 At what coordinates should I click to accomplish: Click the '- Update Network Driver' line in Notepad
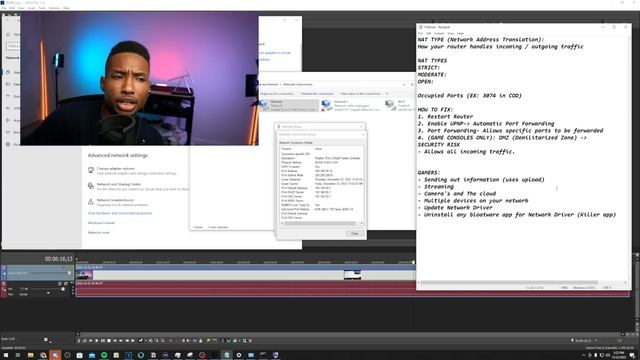tap(455, 207)
